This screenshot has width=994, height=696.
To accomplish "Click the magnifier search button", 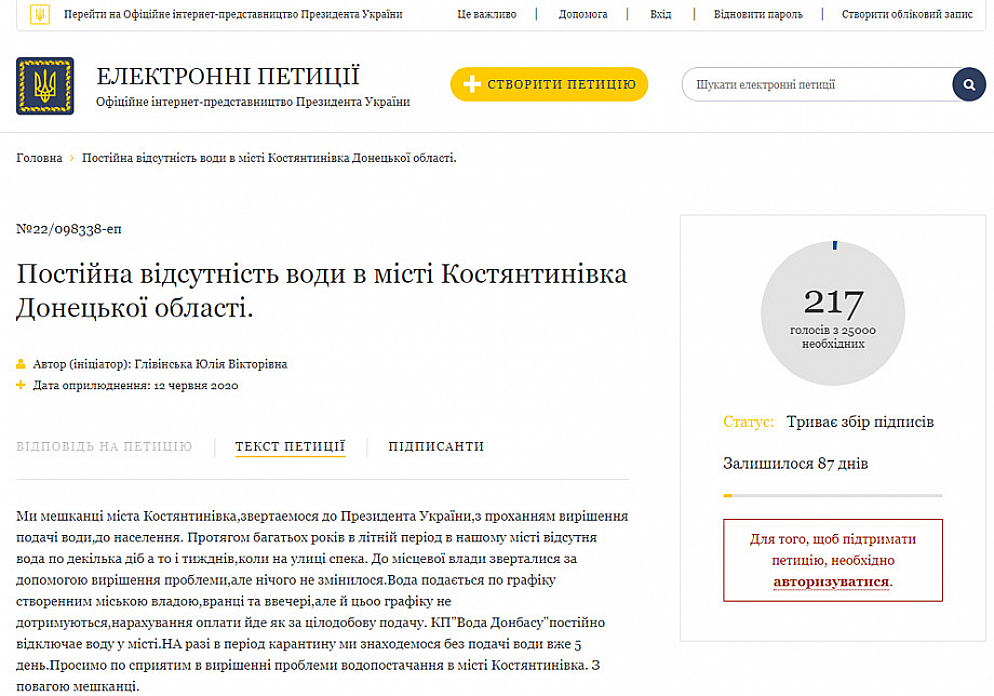I will click(x=968, y=85).
